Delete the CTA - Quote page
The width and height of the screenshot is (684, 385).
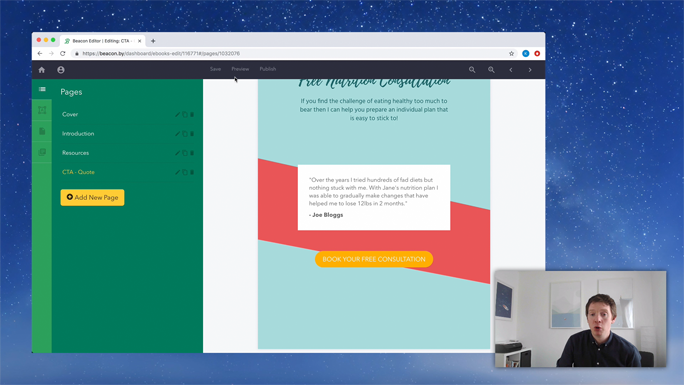tap(192, 172)
